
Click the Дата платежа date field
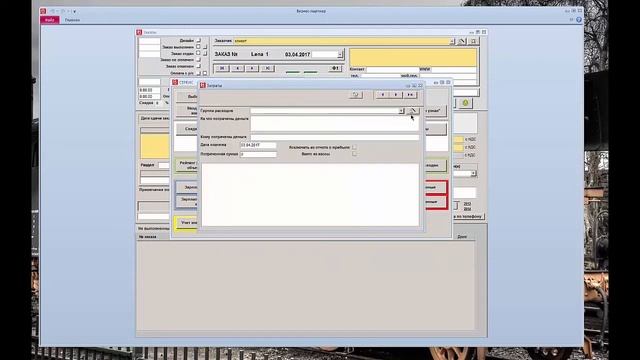tap(258, 145)
